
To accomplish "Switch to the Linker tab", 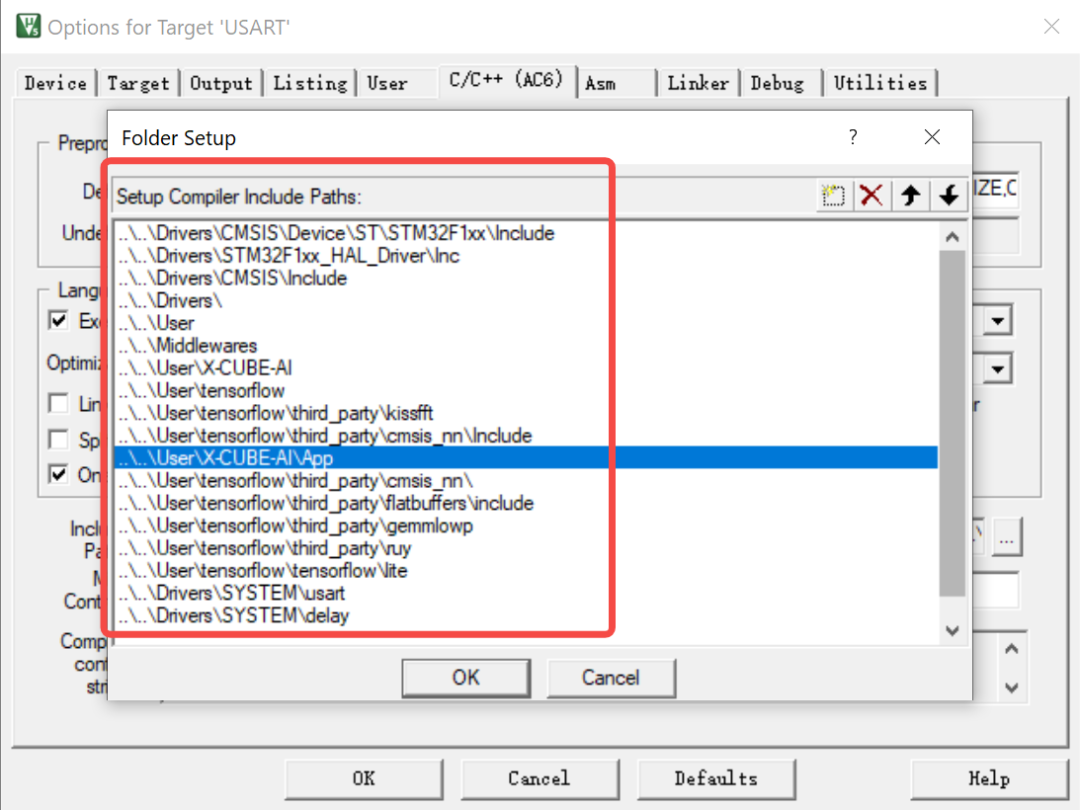I will 698,83.
